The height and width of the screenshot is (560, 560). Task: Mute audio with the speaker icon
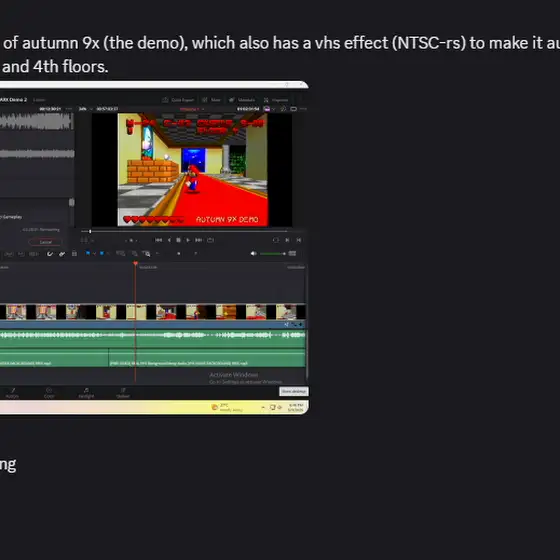pos(253,254)
